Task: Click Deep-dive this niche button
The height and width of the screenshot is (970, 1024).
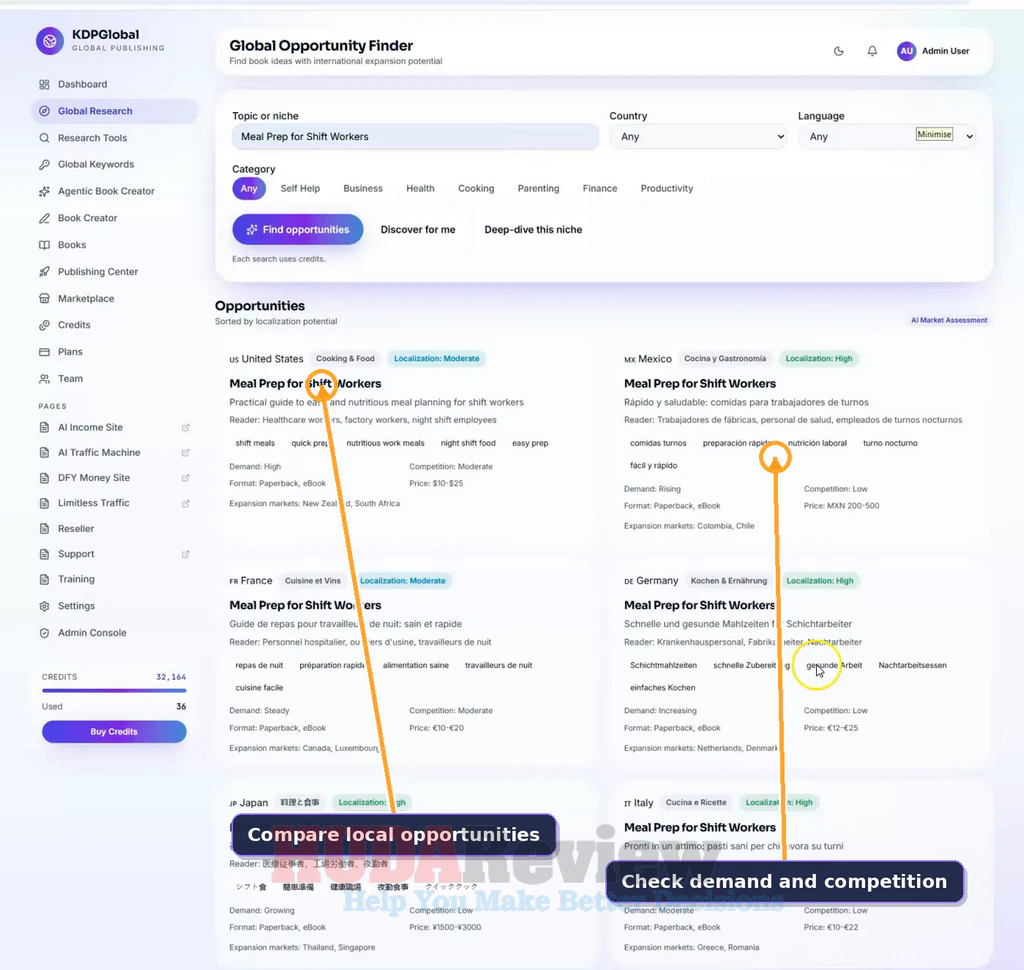Action: click(x=534, y=230)
